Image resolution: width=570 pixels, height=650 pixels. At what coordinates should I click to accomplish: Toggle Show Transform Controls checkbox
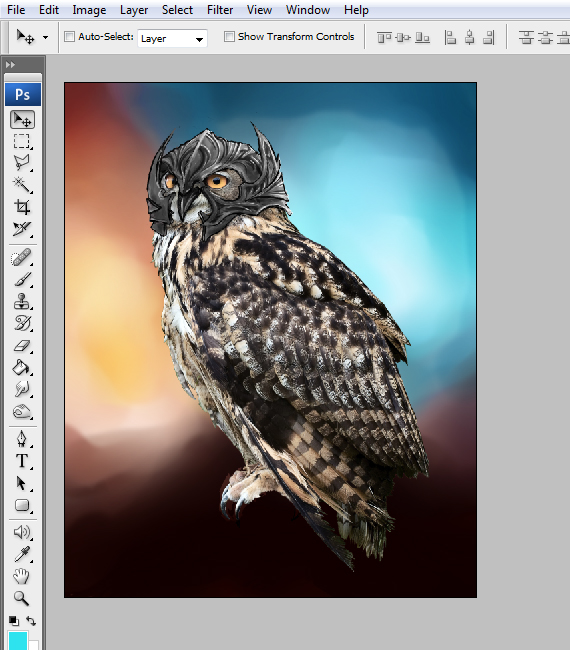(229, 36)
